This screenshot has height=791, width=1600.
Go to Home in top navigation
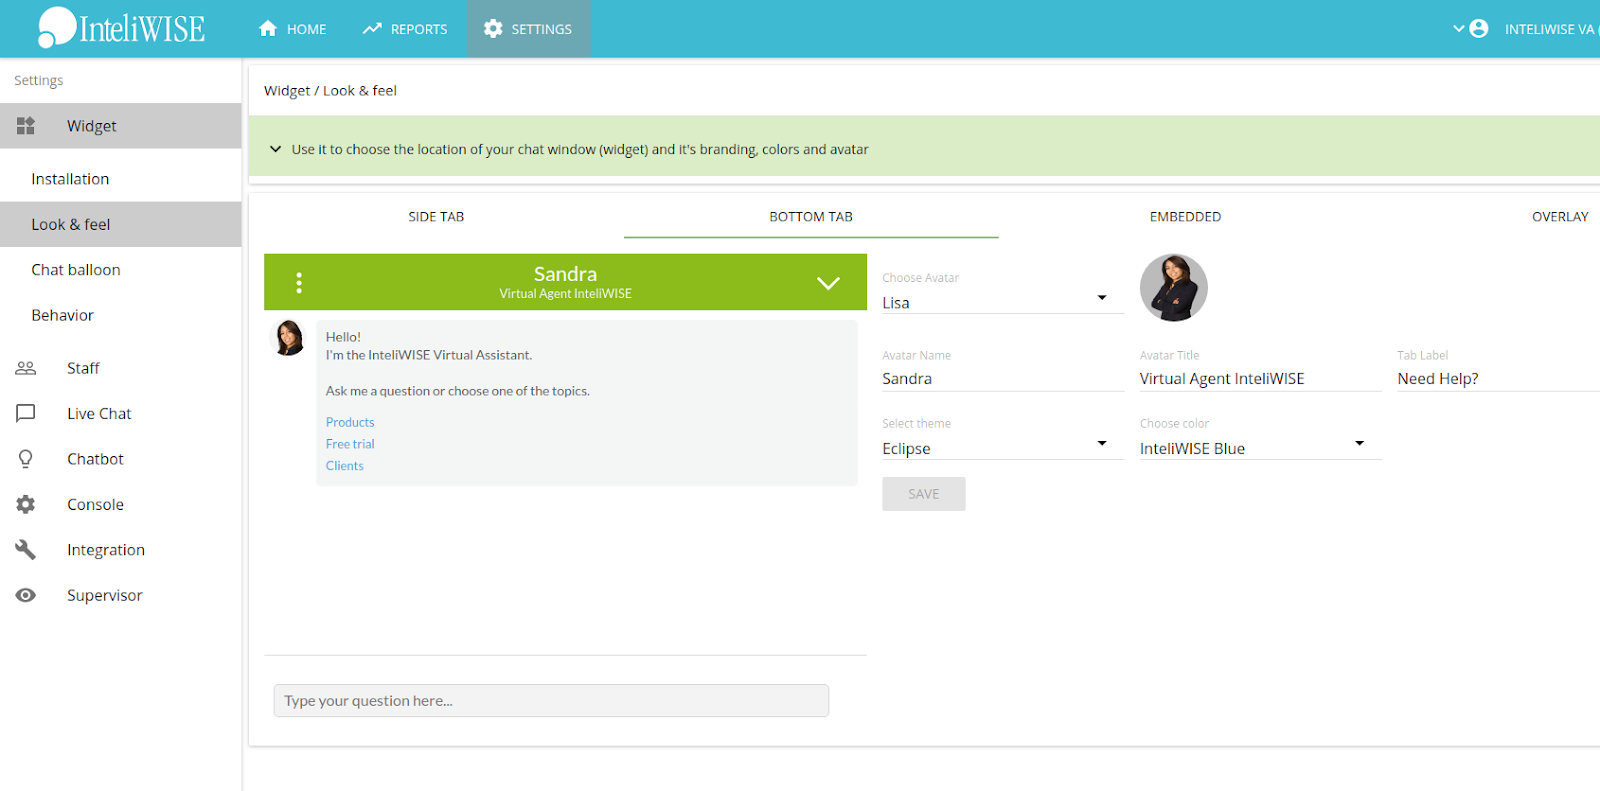point(293,29)
